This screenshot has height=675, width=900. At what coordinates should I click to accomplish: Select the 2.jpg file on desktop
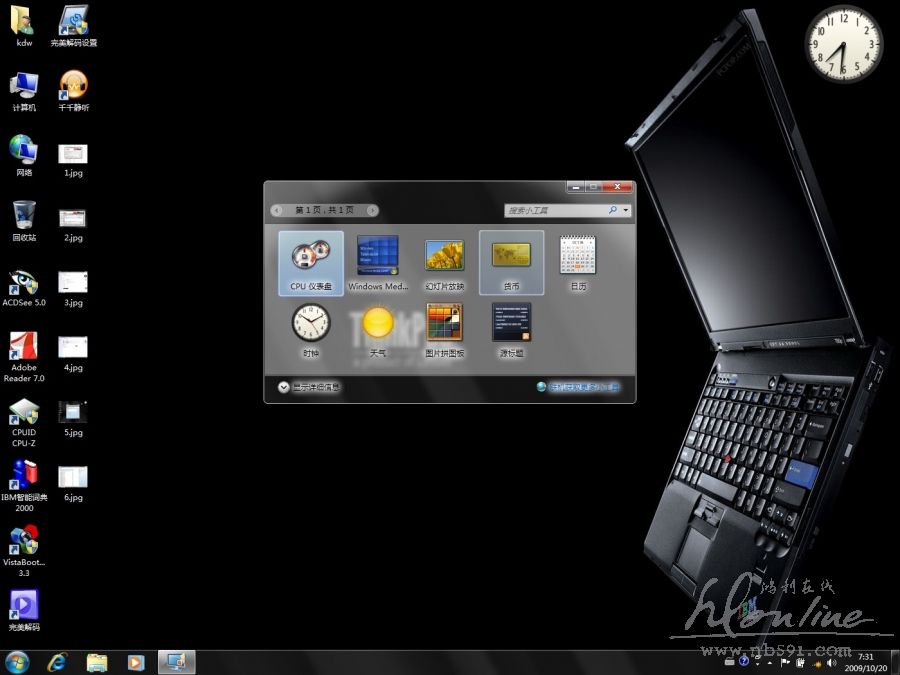coord(73,226)
